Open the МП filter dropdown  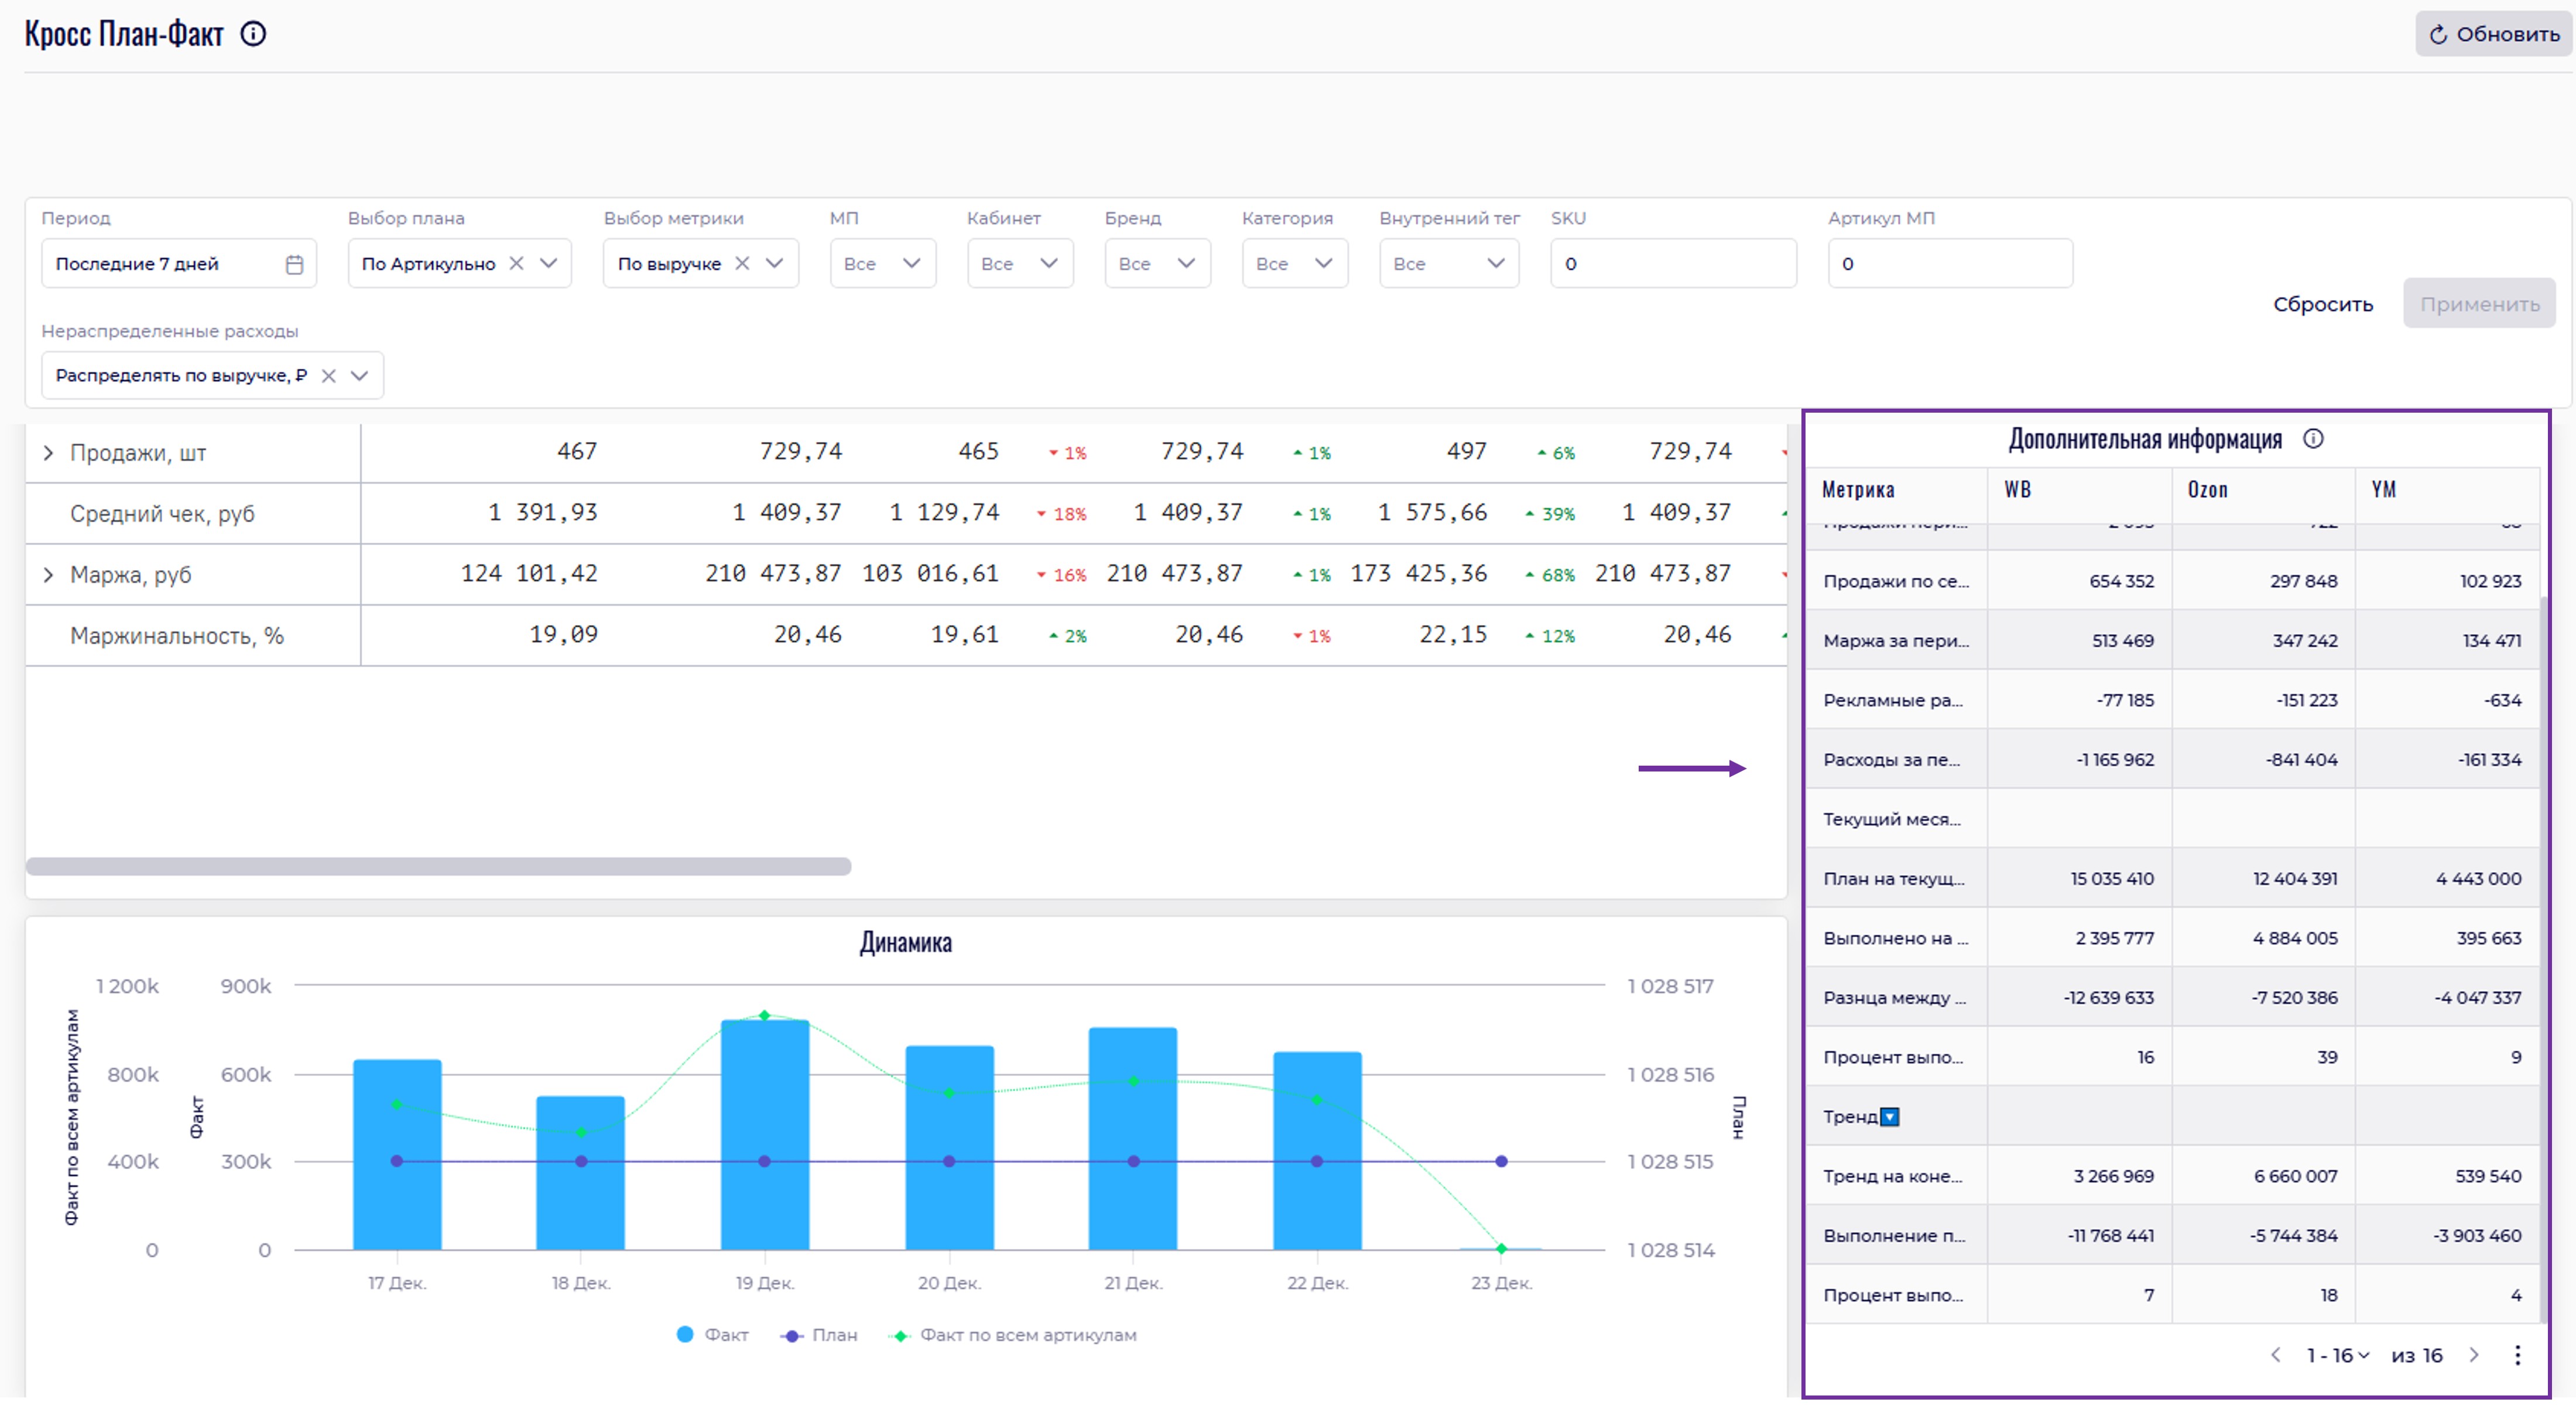pos(882,264)
